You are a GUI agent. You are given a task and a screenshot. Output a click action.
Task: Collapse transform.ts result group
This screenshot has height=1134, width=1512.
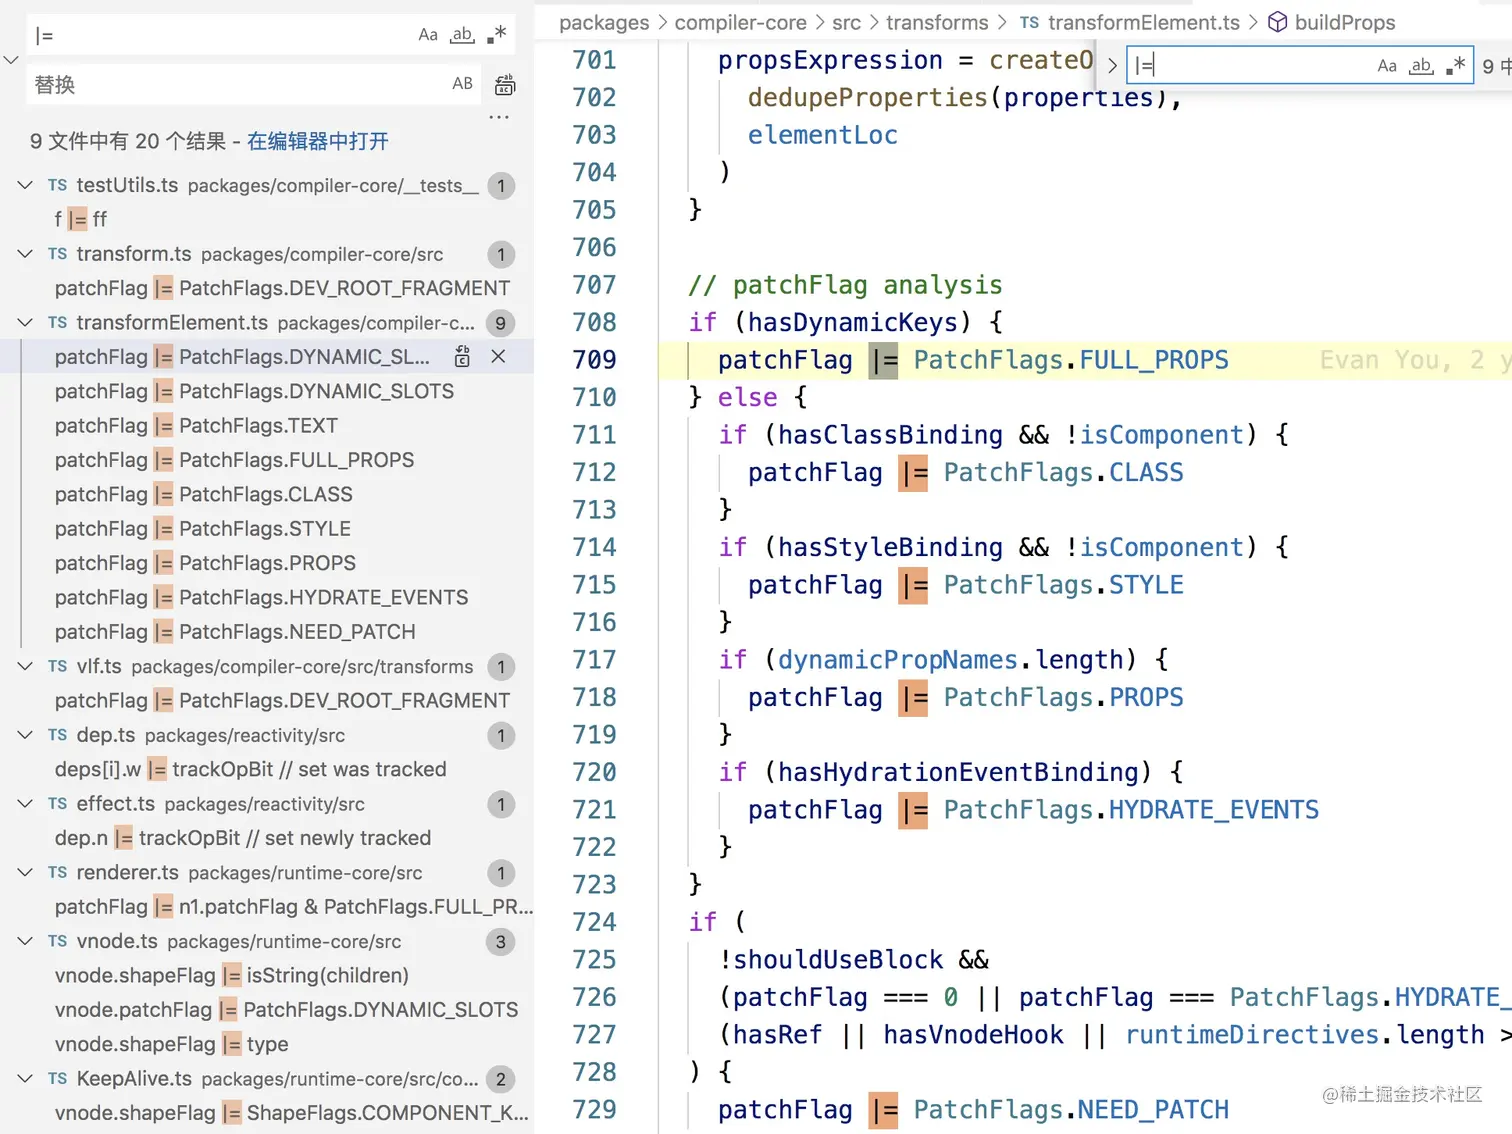[25, 254]
